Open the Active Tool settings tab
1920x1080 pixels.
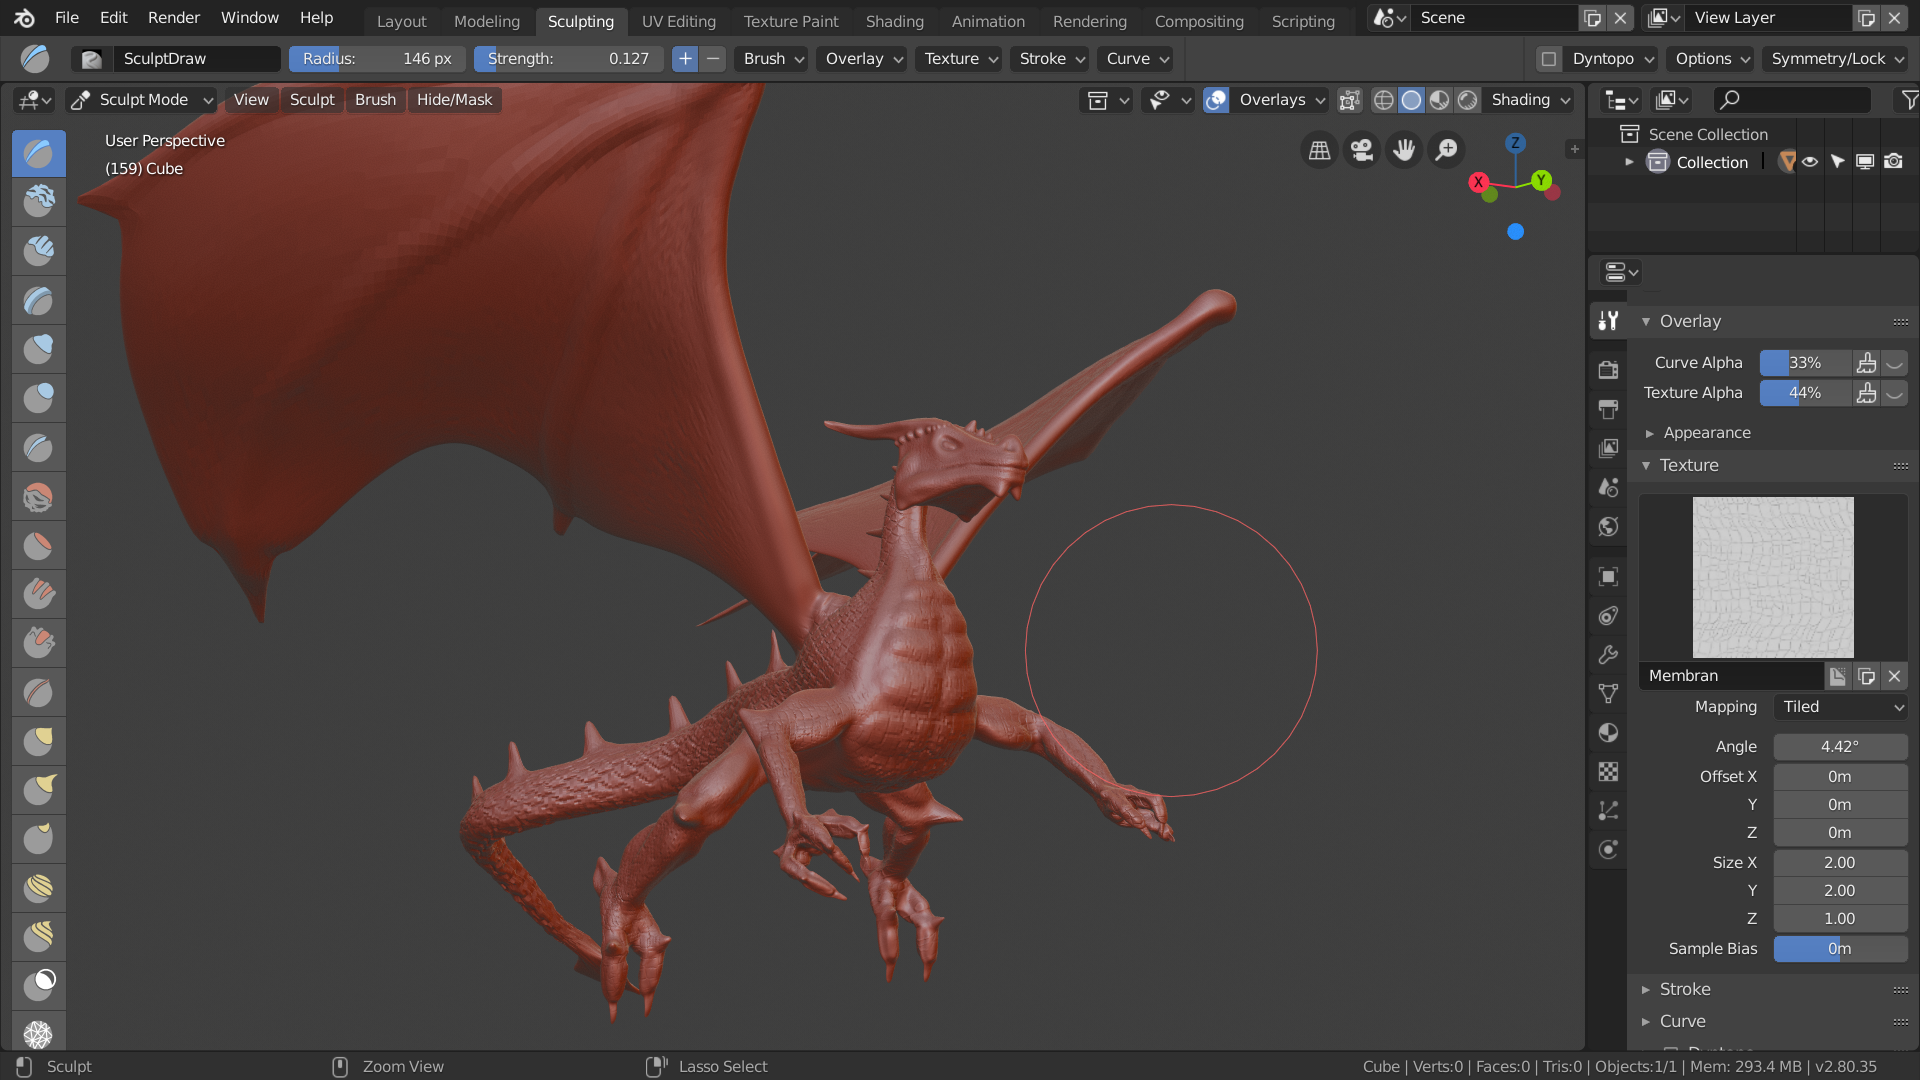(x=1608, y=321)
